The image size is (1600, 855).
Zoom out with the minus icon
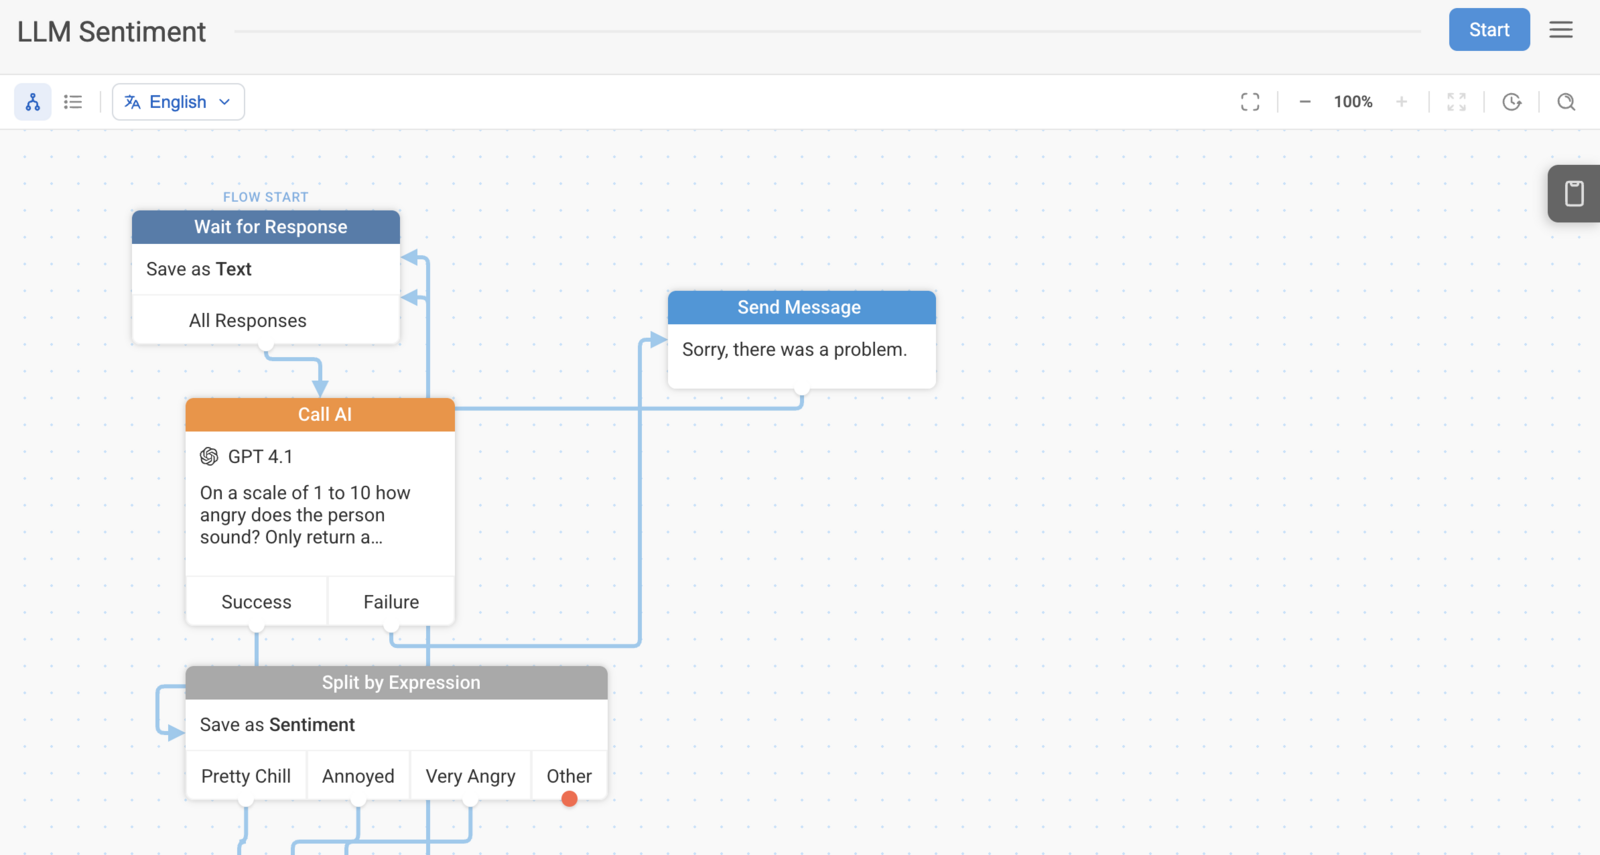pos(1305,102)
